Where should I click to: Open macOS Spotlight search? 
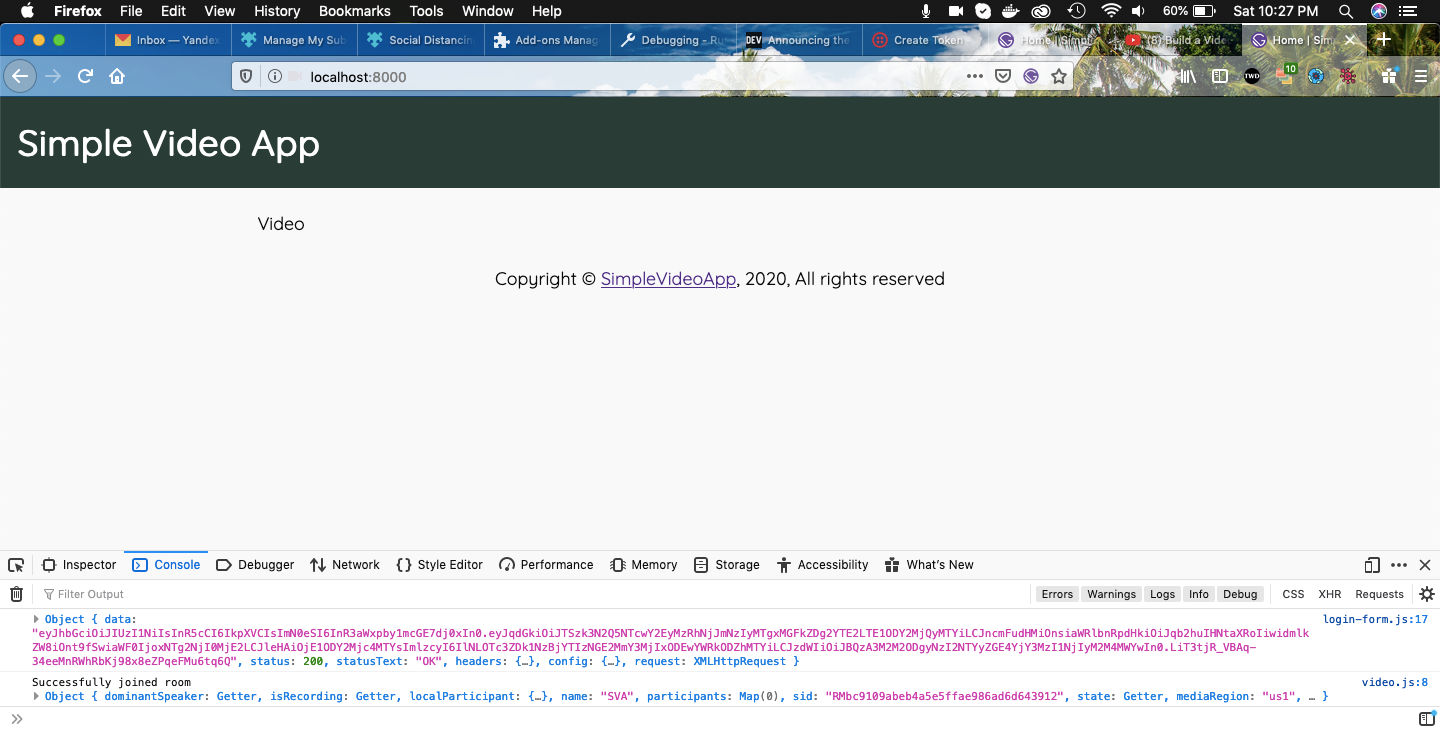1346,11
